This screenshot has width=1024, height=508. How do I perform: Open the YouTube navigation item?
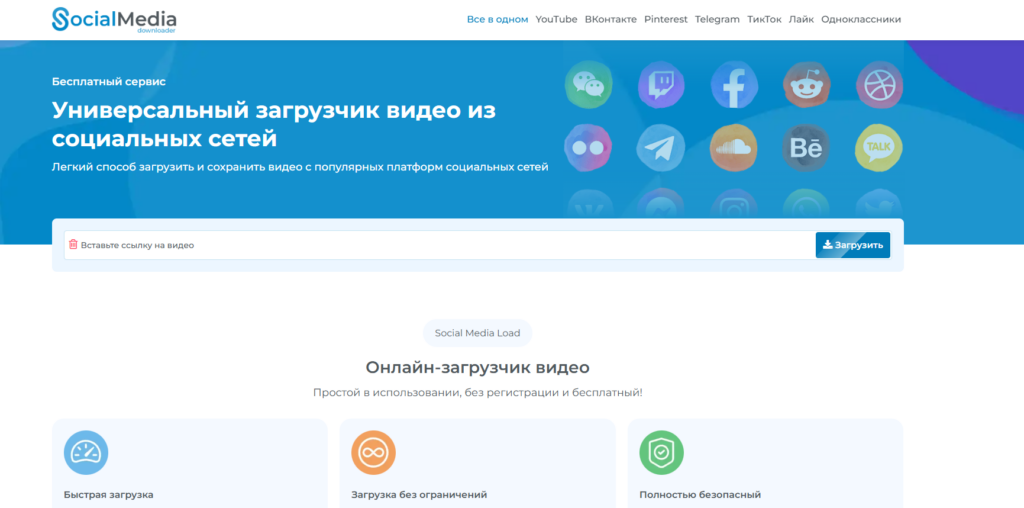pyautogui.click(x=556, y=20)
